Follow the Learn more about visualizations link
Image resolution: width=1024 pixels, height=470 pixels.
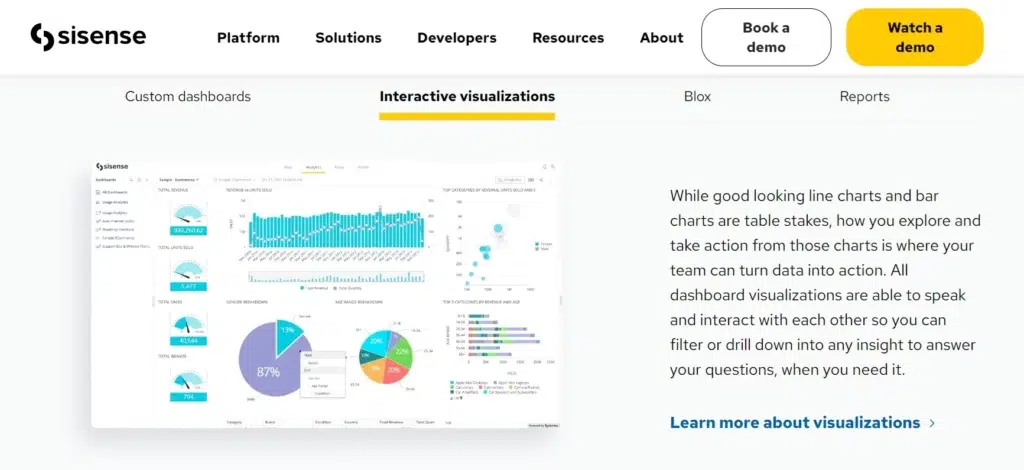coord(803,422)
